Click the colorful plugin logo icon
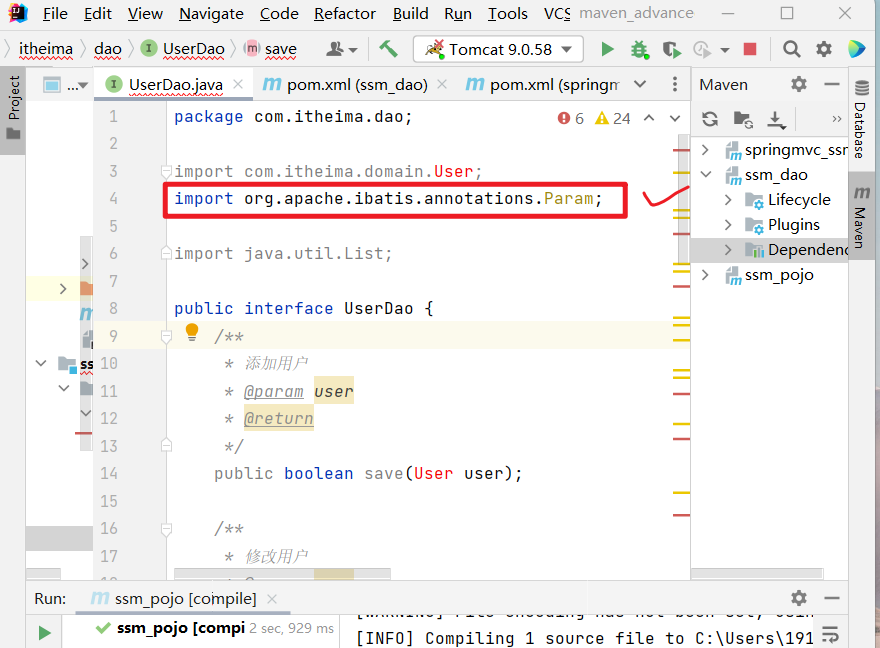 [x=856, y=49]
